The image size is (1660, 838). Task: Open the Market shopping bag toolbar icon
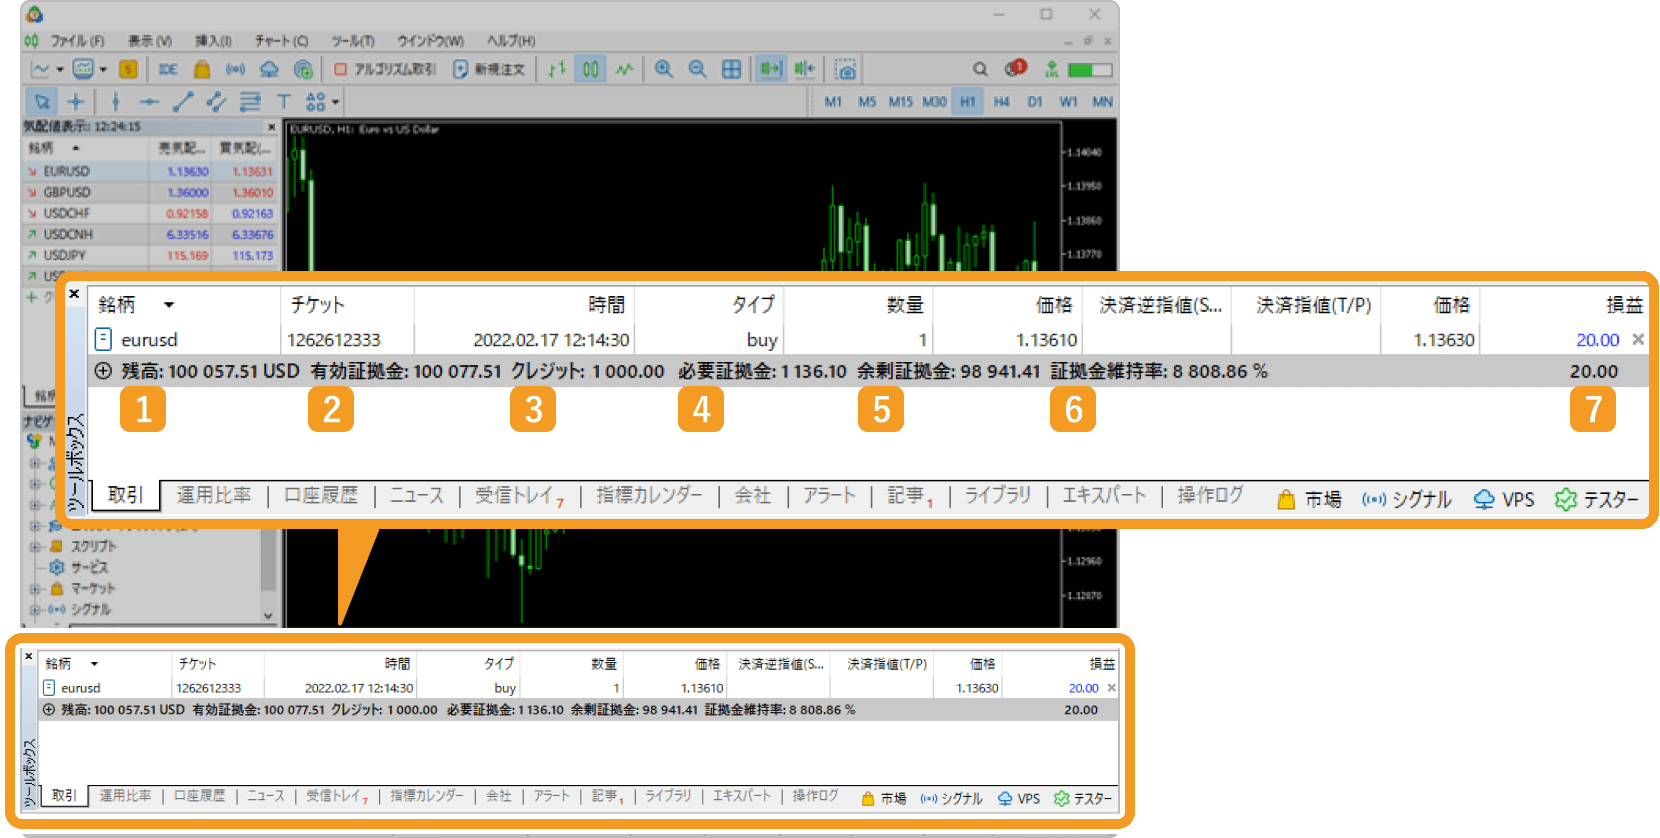coord(202,69)
